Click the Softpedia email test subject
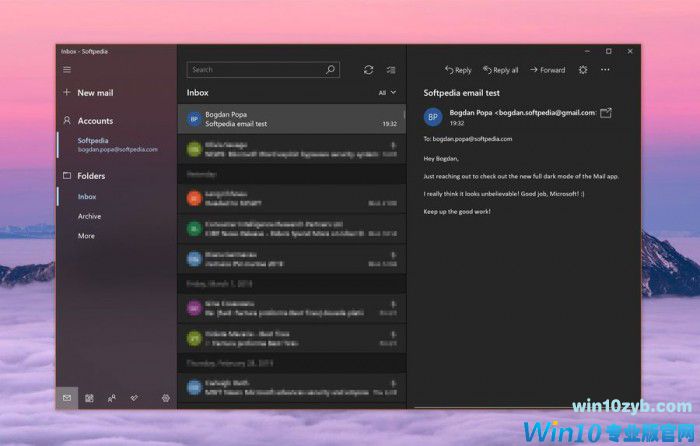This screenshot has width=700, height=446. (462, 93)
